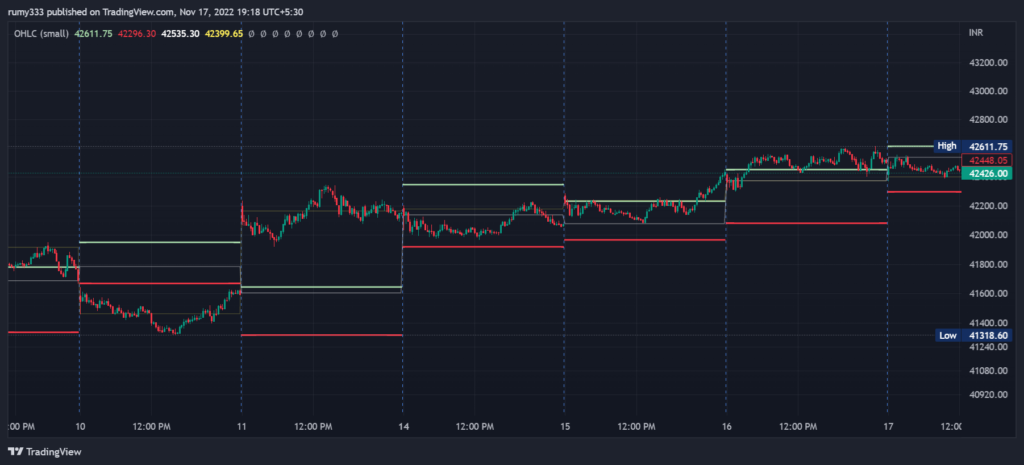
Task: Click the 43000.00 price axis label
Action: (989, 91)
